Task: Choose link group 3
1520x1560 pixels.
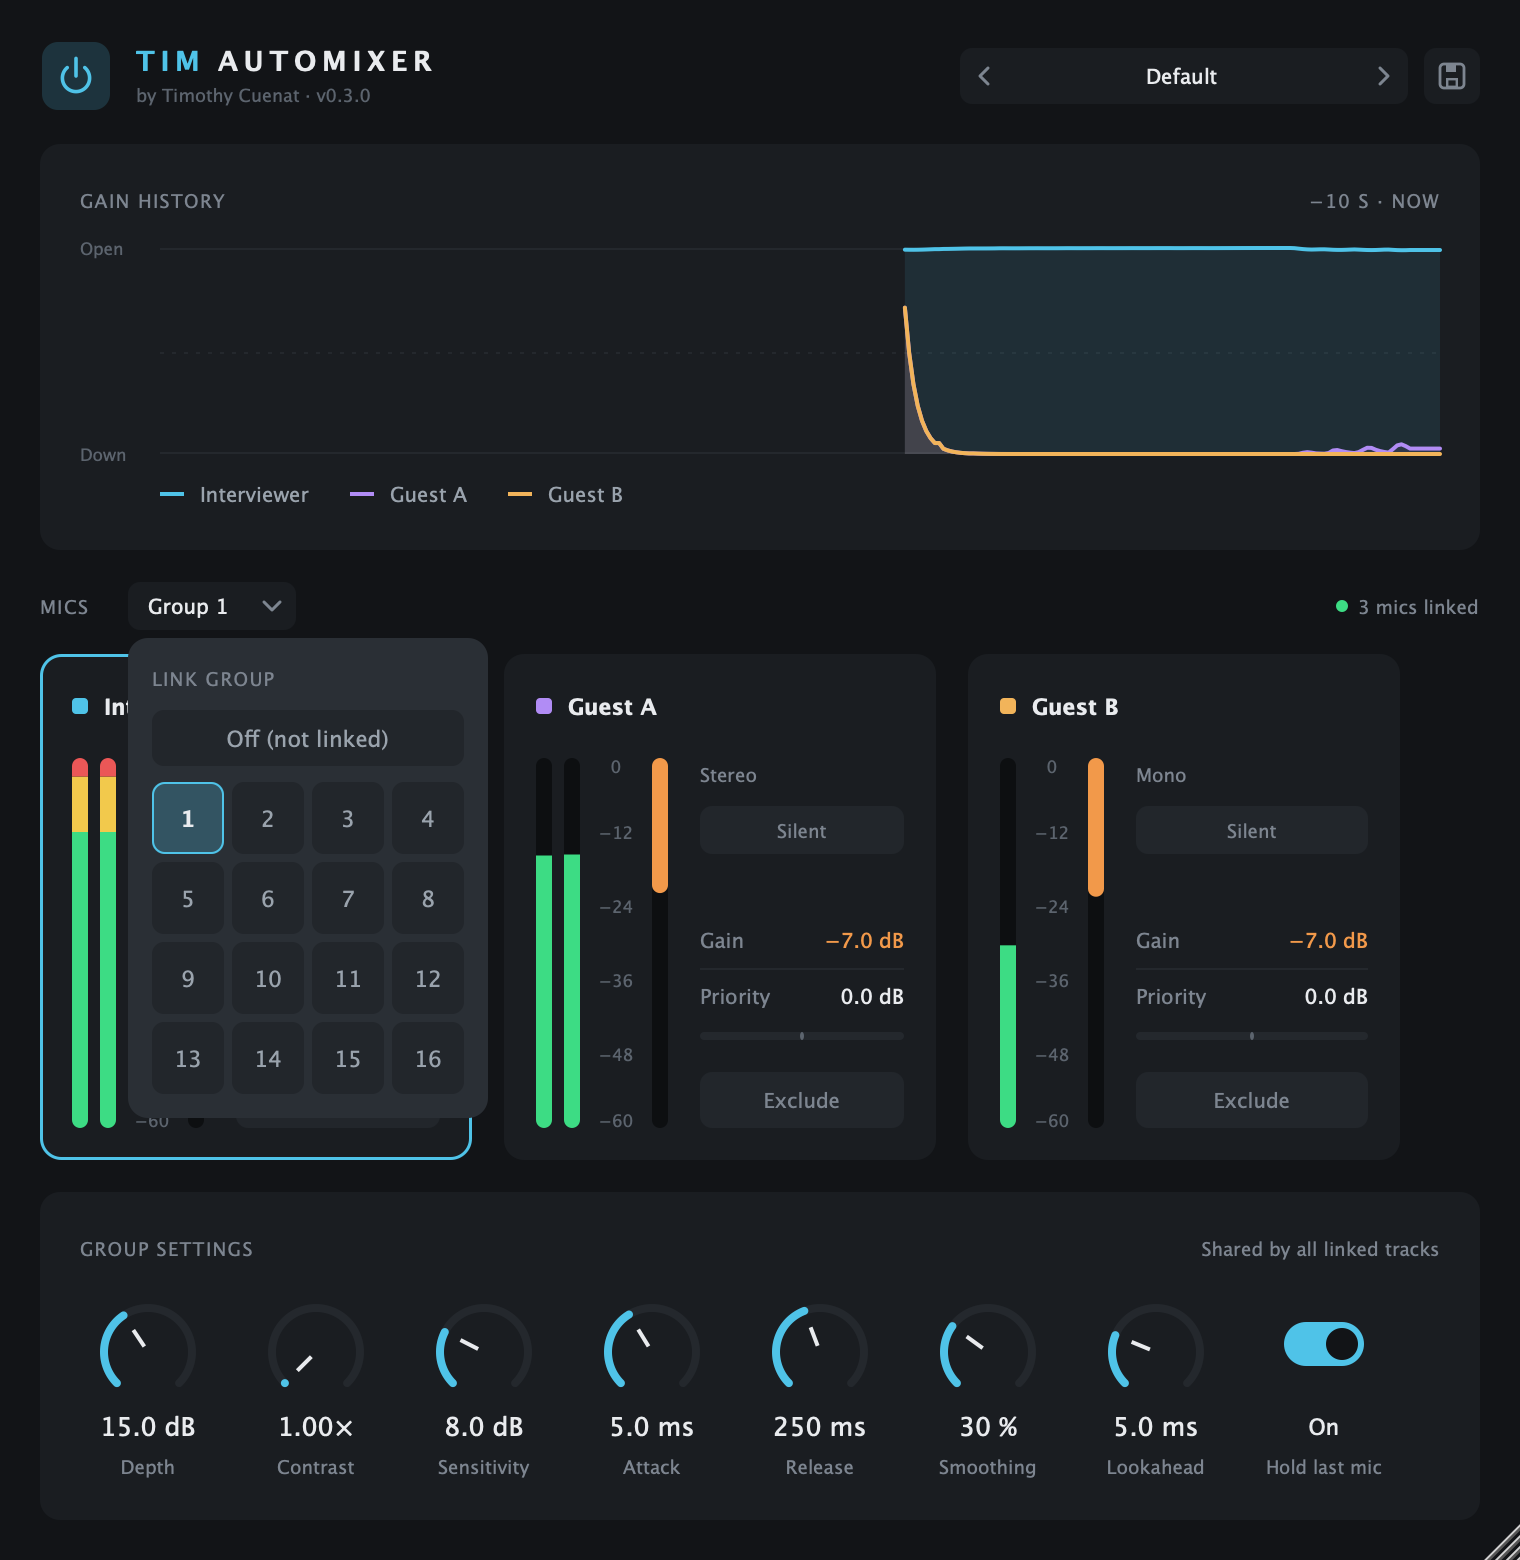Action: click(348, 818)
